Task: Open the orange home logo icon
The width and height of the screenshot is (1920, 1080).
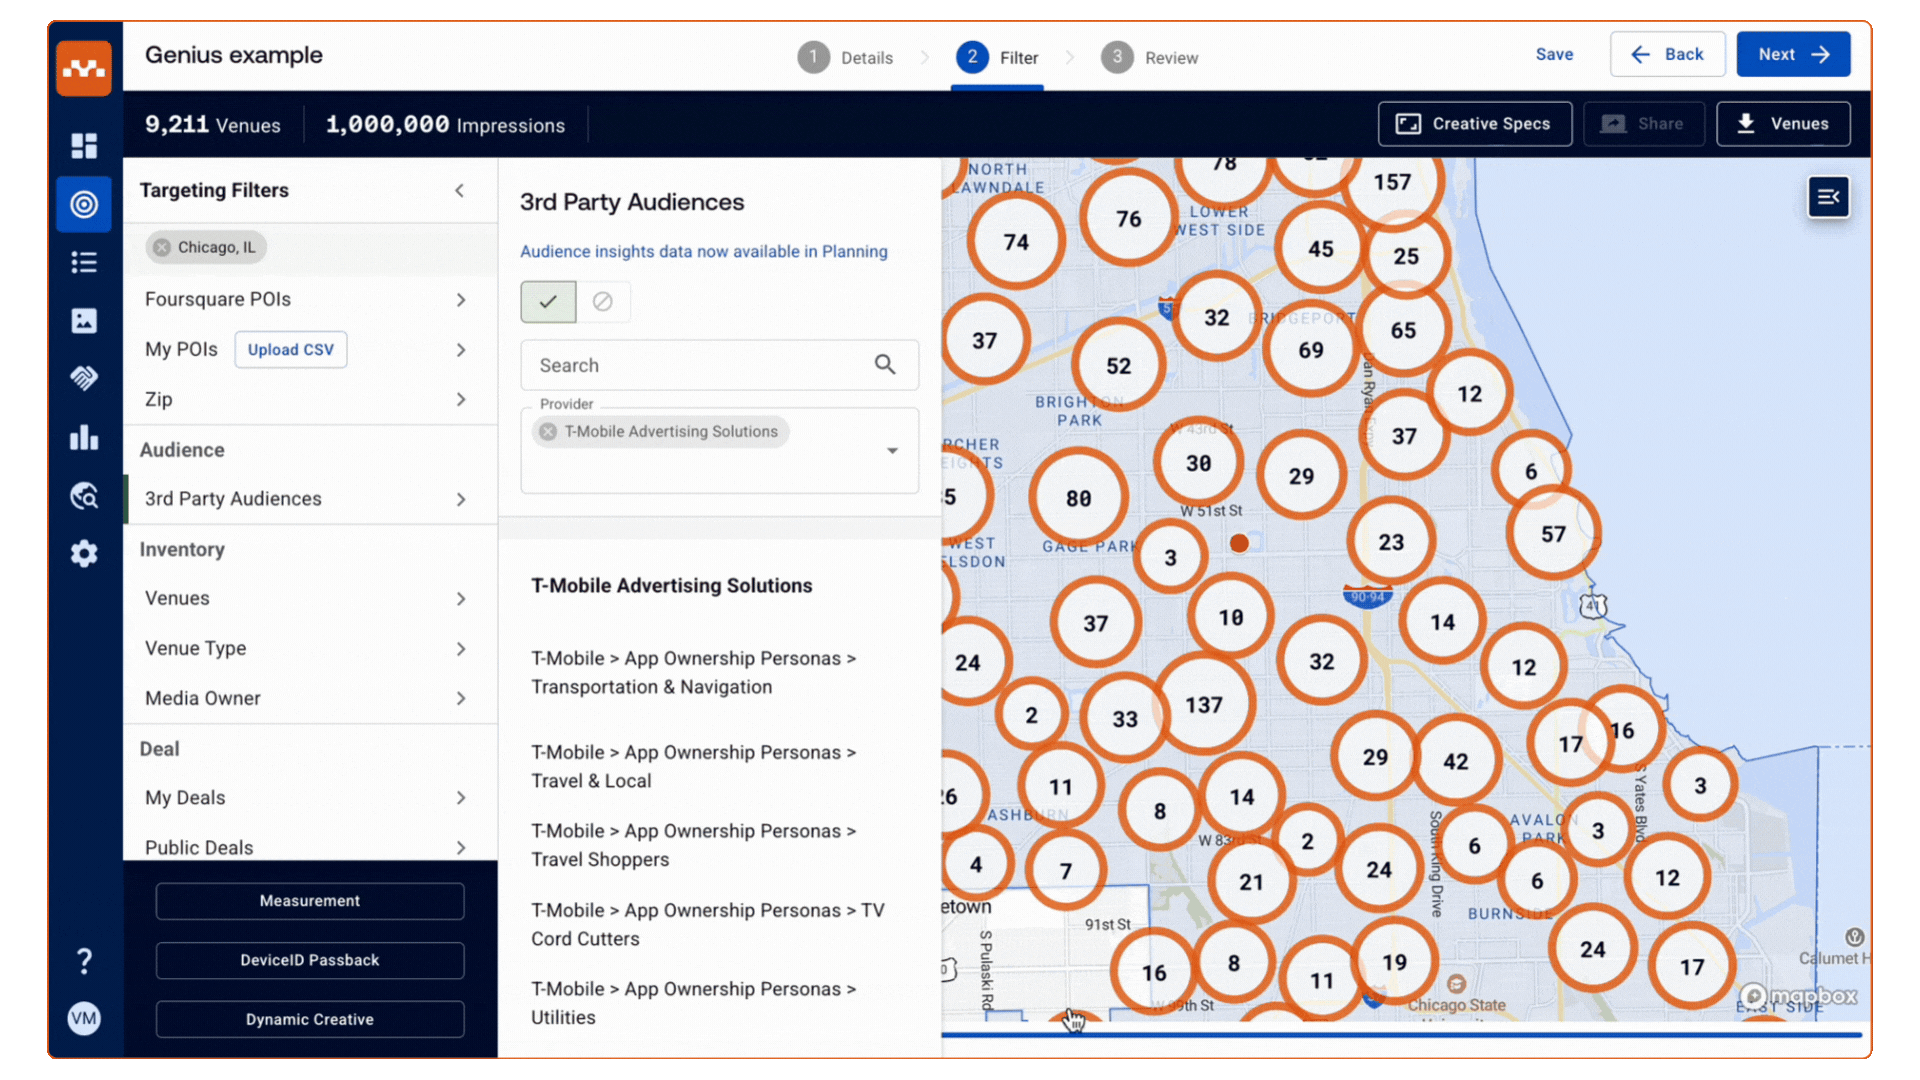Action: [84, 68]
